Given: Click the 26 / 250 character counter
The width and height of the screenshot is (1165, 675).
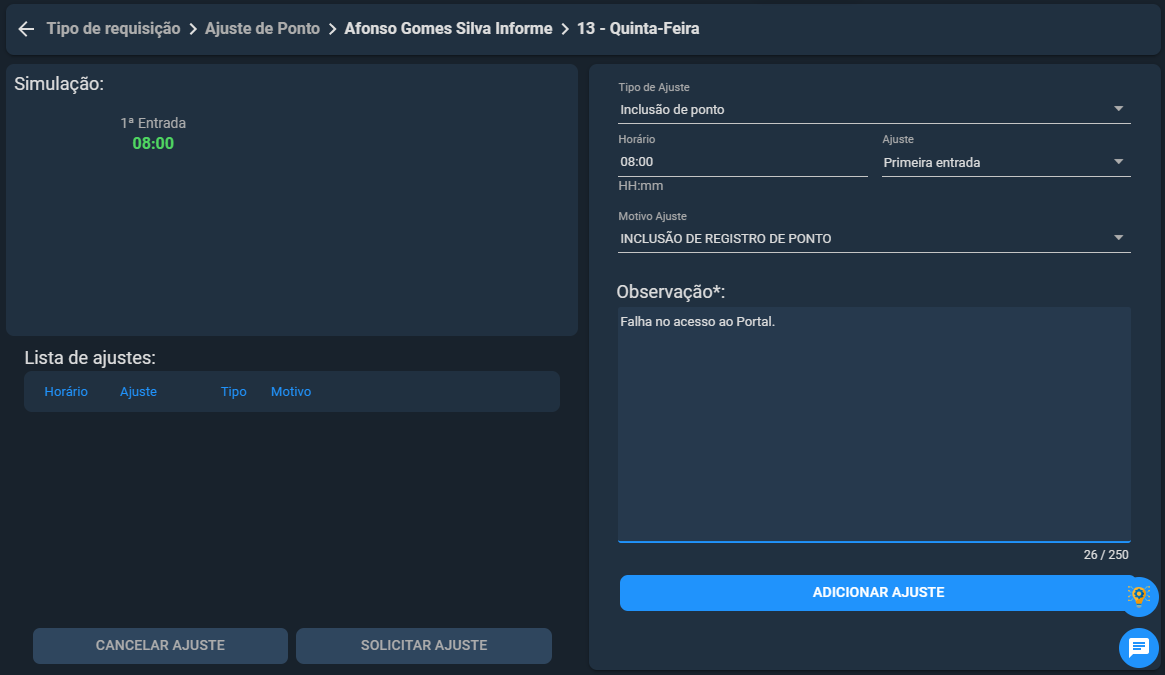Looking at the screenshot, I should click(x=1106, y=555).
